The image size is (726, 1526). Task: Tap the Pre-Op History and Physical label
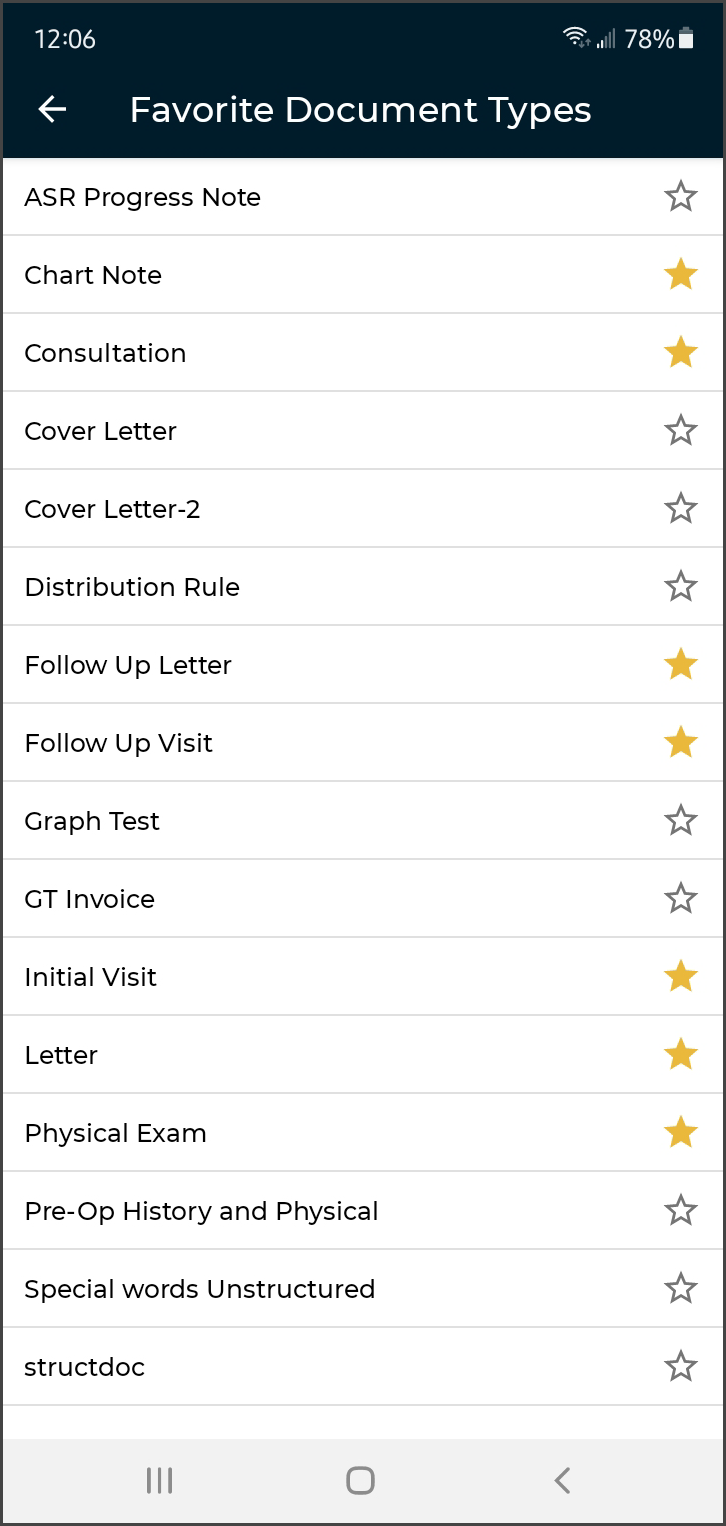pos(201,1211)
